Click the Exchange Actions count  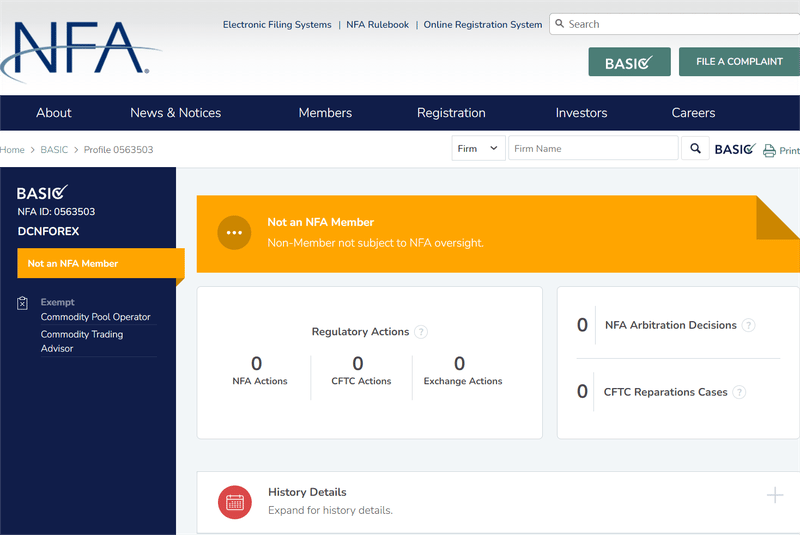coord(459,363)
